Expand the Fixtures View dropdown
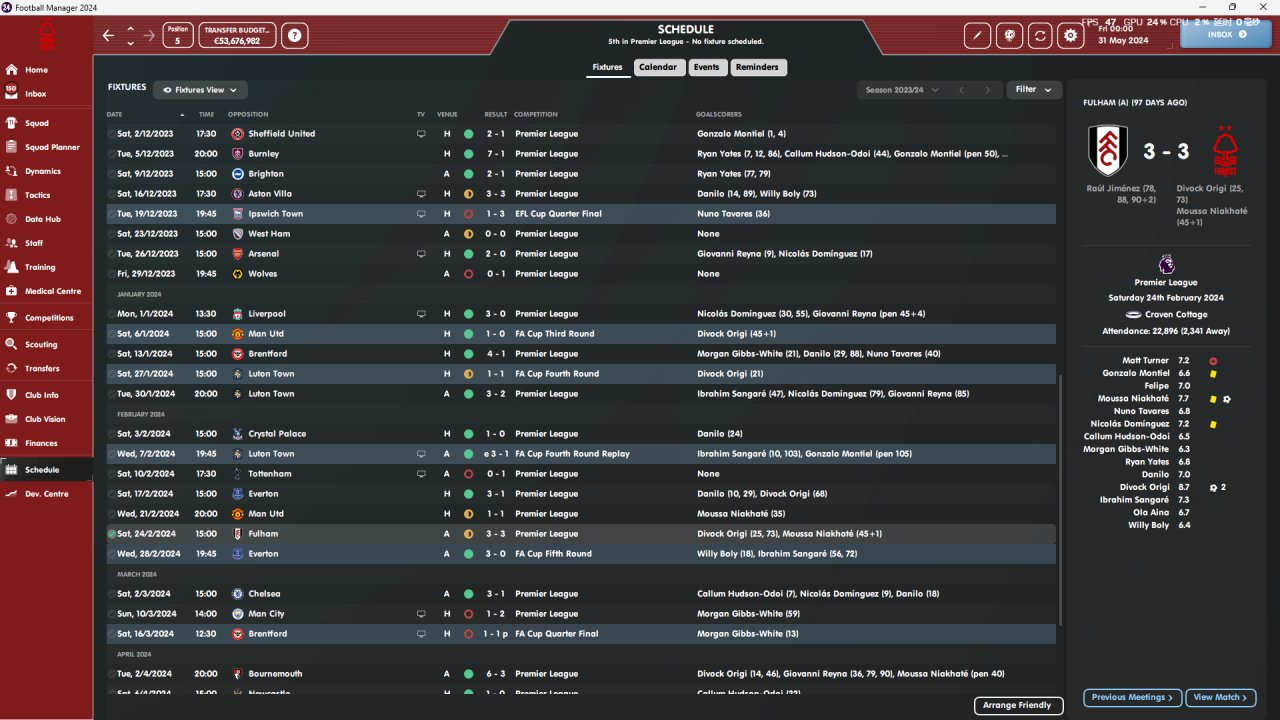This screenshot has height=720, width=1280. pyautogui.click(x=200, y=90)
